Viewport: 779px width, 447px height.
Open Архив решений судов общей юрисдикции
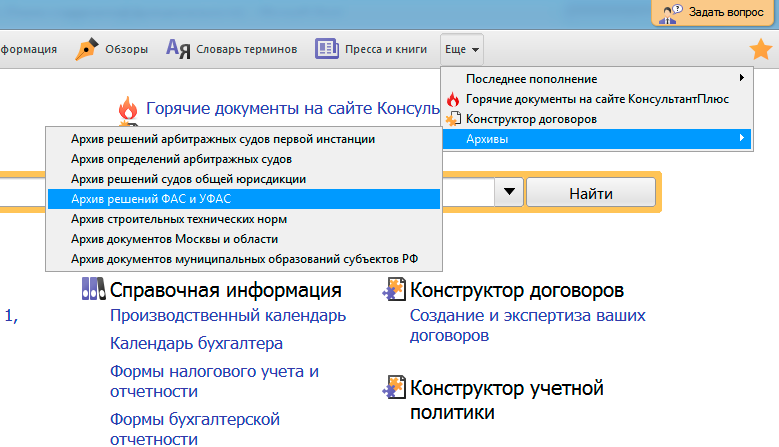[x=244, y=179]
